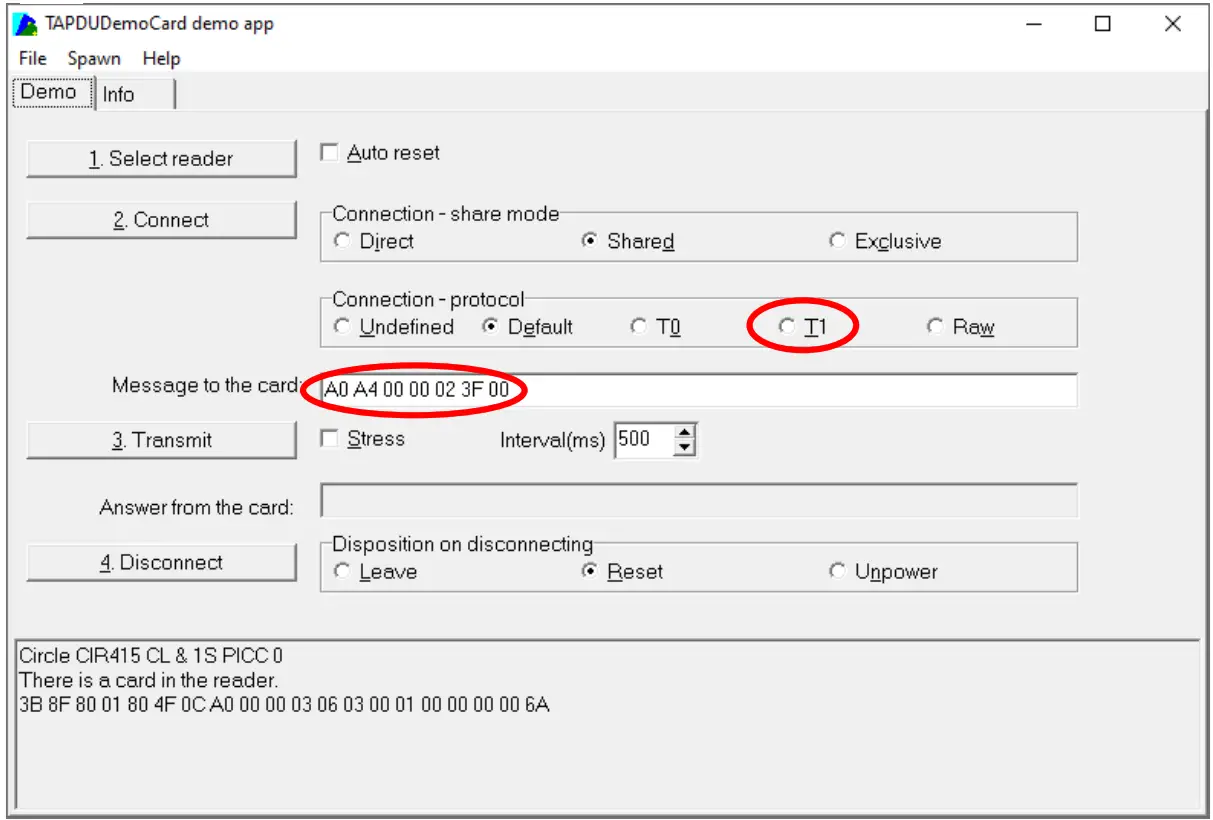Select Unpower disposition on disconnecting
The image size is (1213, 820).
click(883, 572)
